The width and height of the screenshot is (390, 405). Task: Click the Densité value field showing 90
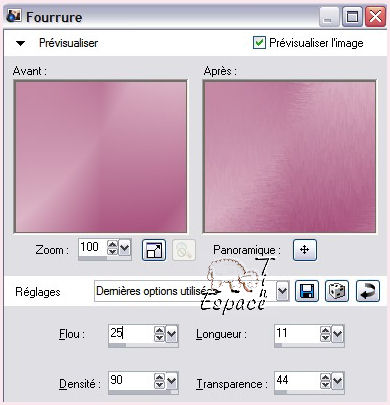tap(131, 380)
